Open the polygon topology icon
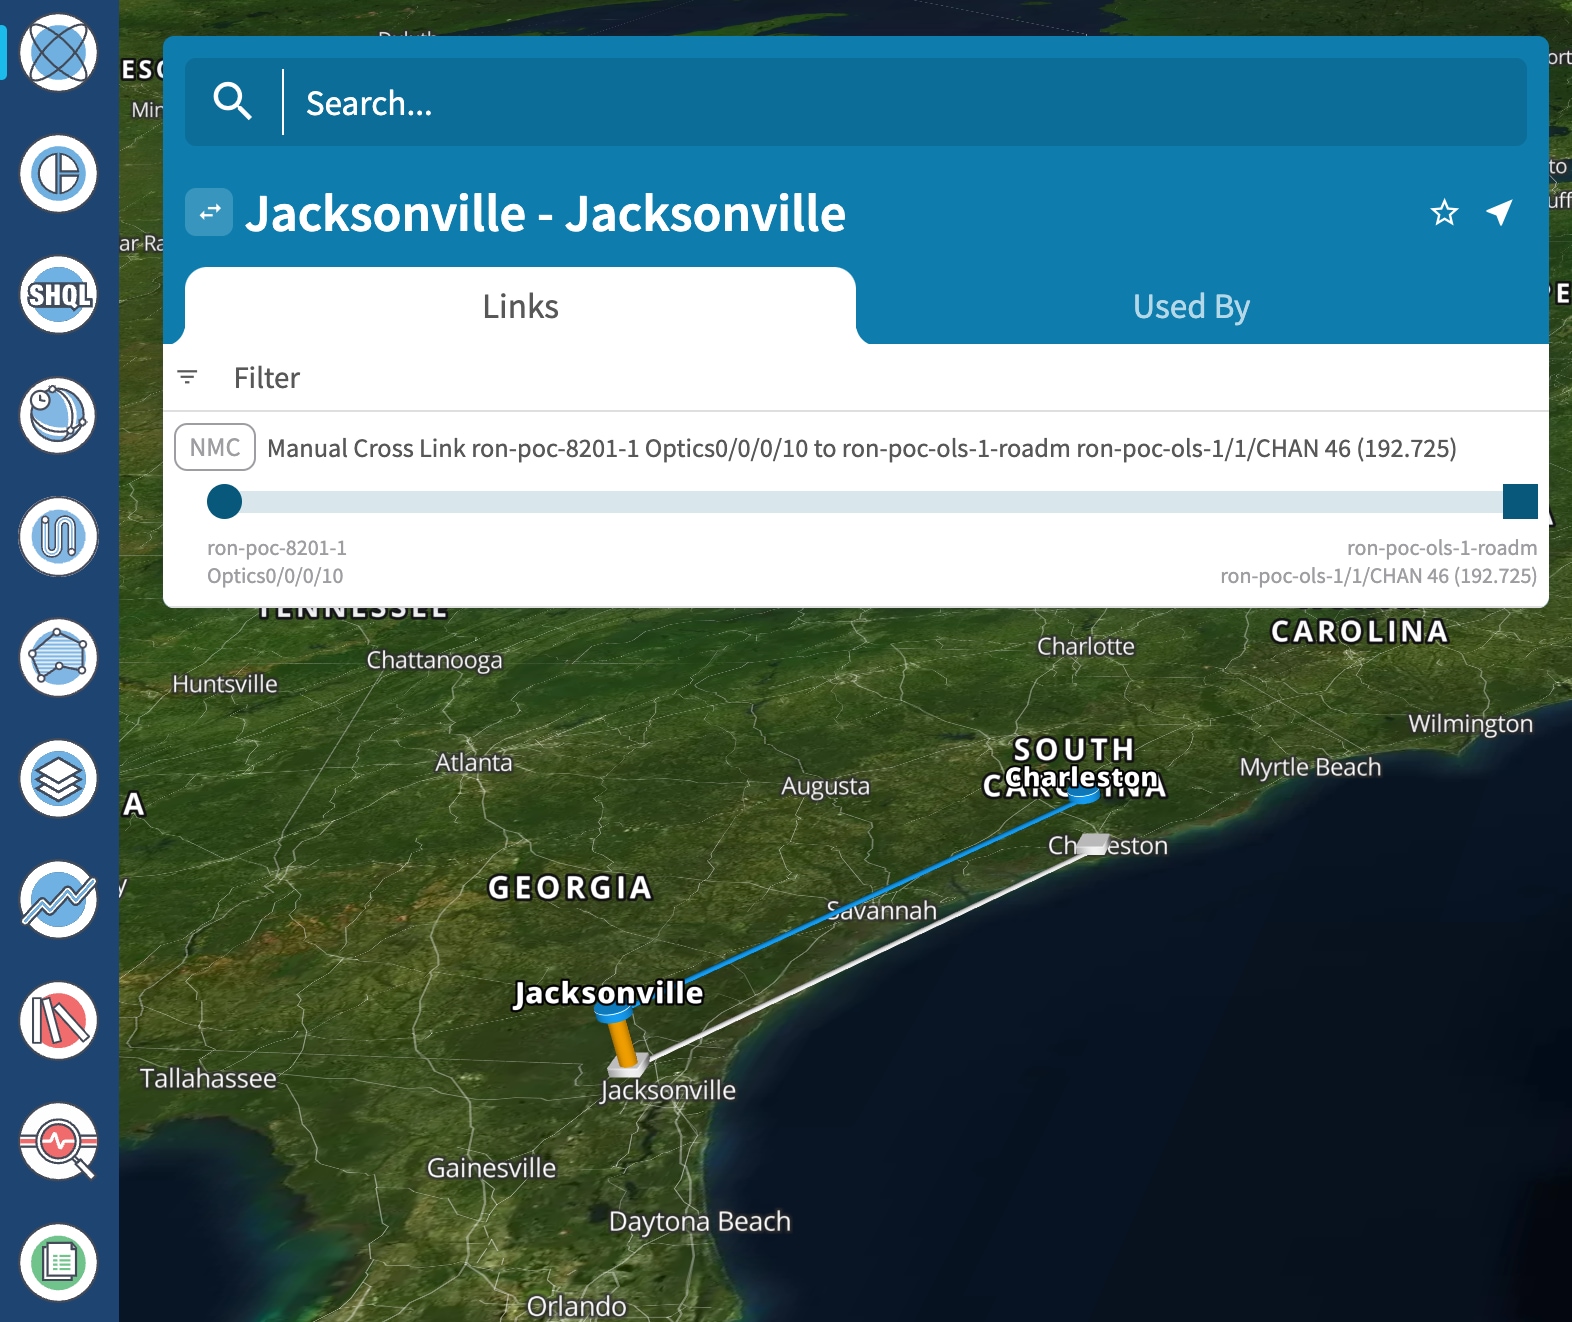Viewport: 1572px width, 1322px height. (x=59, y=658)
